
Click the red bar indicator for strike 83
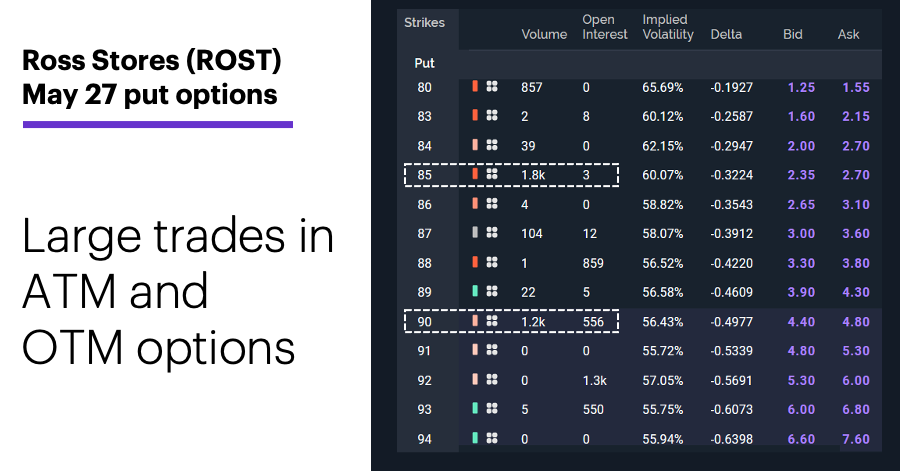pyautogui.click(x=475, y=115)
